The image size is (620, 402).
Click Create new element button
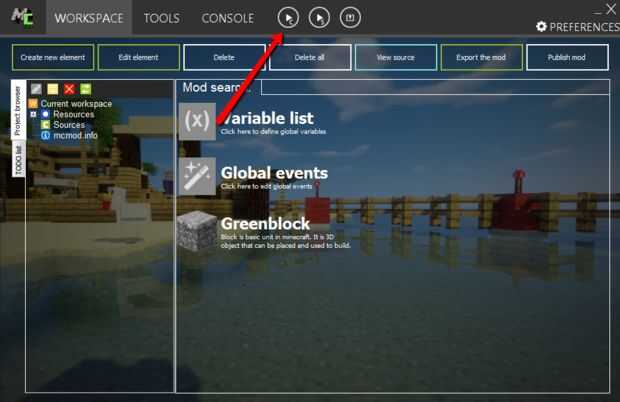coord(53,58)
